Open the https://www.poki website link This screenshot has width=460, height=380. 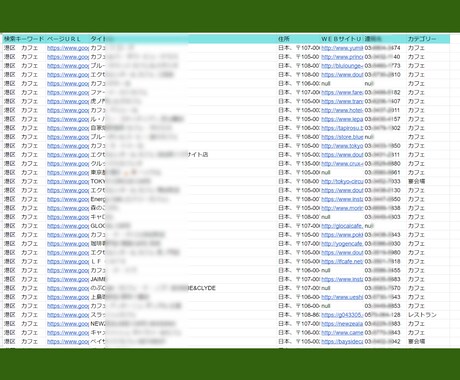coord(342,235)
